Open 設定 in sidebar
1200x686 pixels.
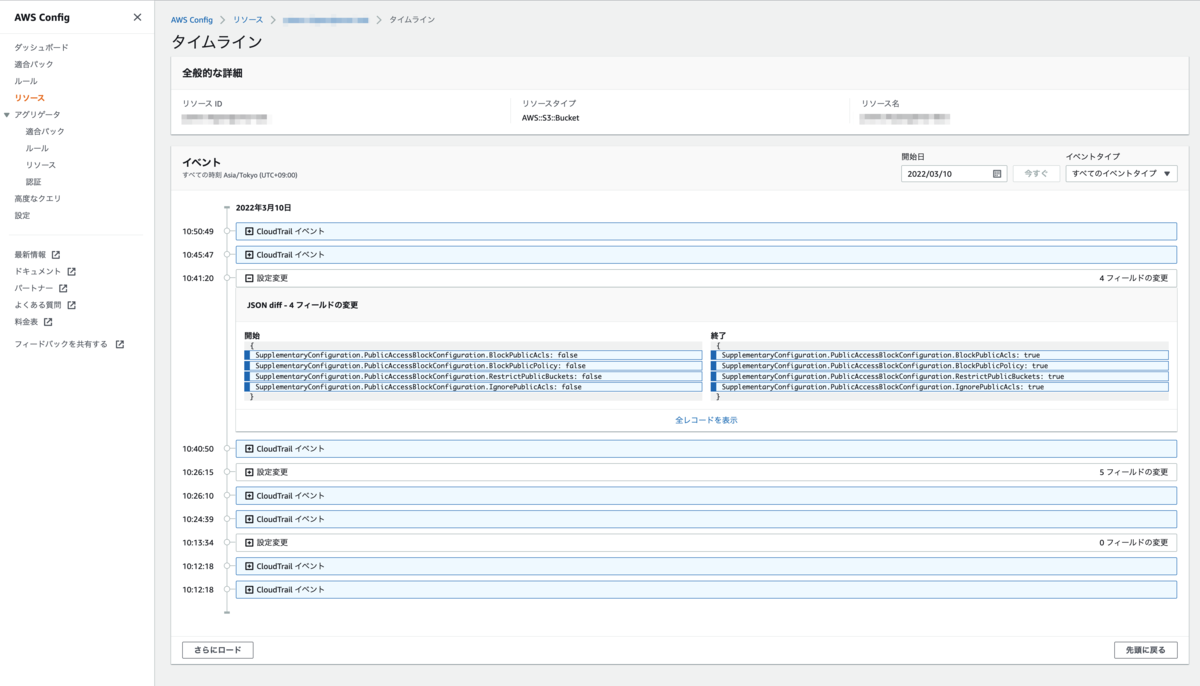(x=22, y=215)
